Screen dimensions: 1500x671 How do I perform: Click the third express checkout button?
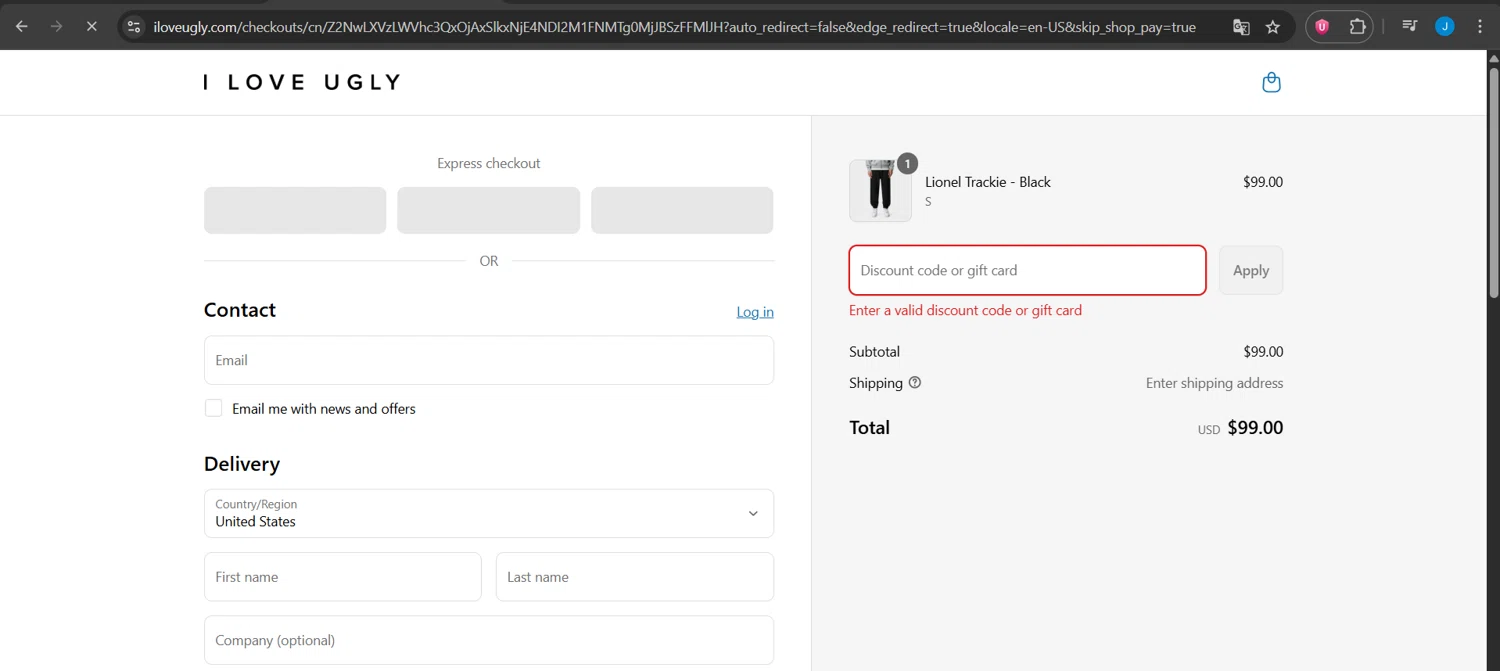click(682, 210)
